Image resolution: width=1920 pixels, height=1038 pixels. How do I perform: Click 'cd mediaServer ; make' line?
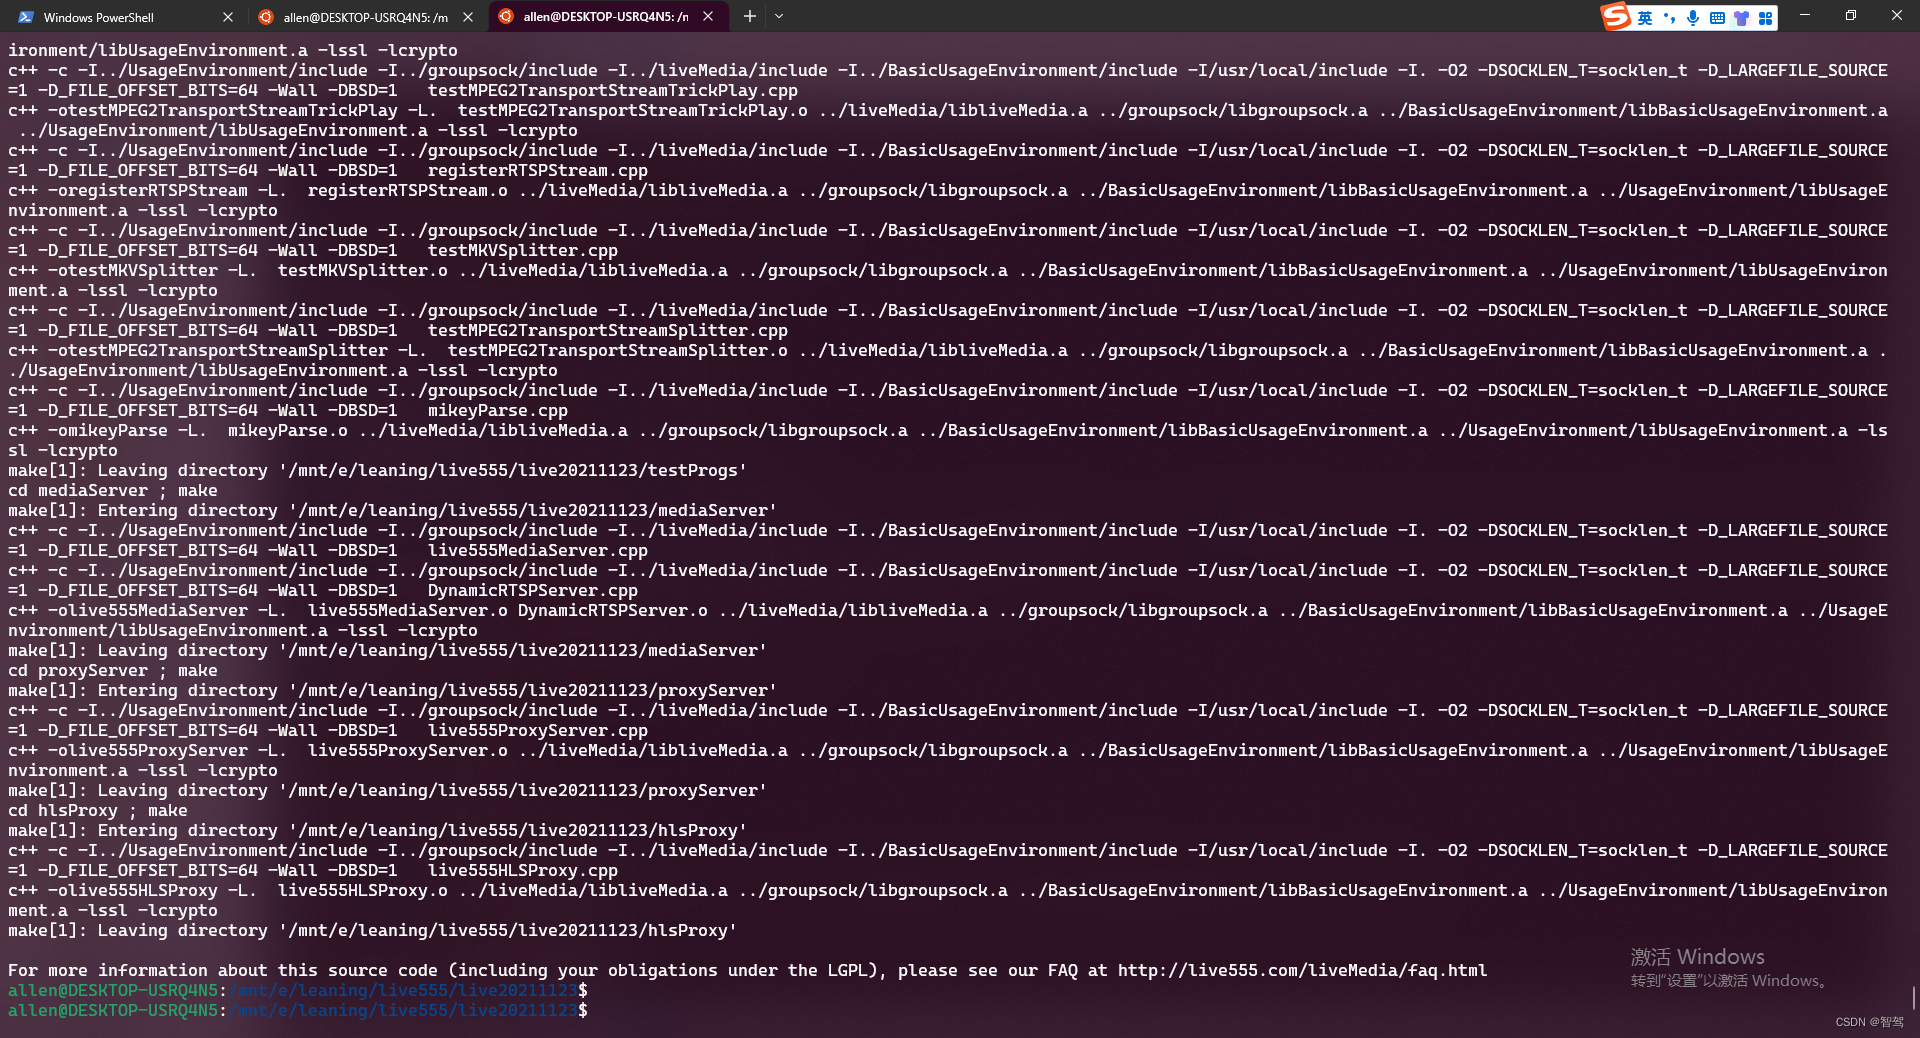[x=113, y=490]
